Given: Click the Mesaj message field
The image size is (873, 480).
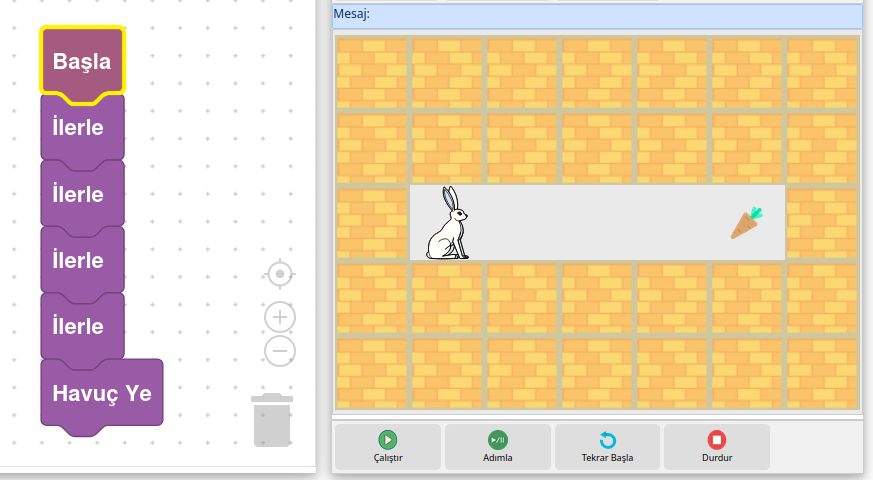Looking at the screenshot, I should pos(596,15).
